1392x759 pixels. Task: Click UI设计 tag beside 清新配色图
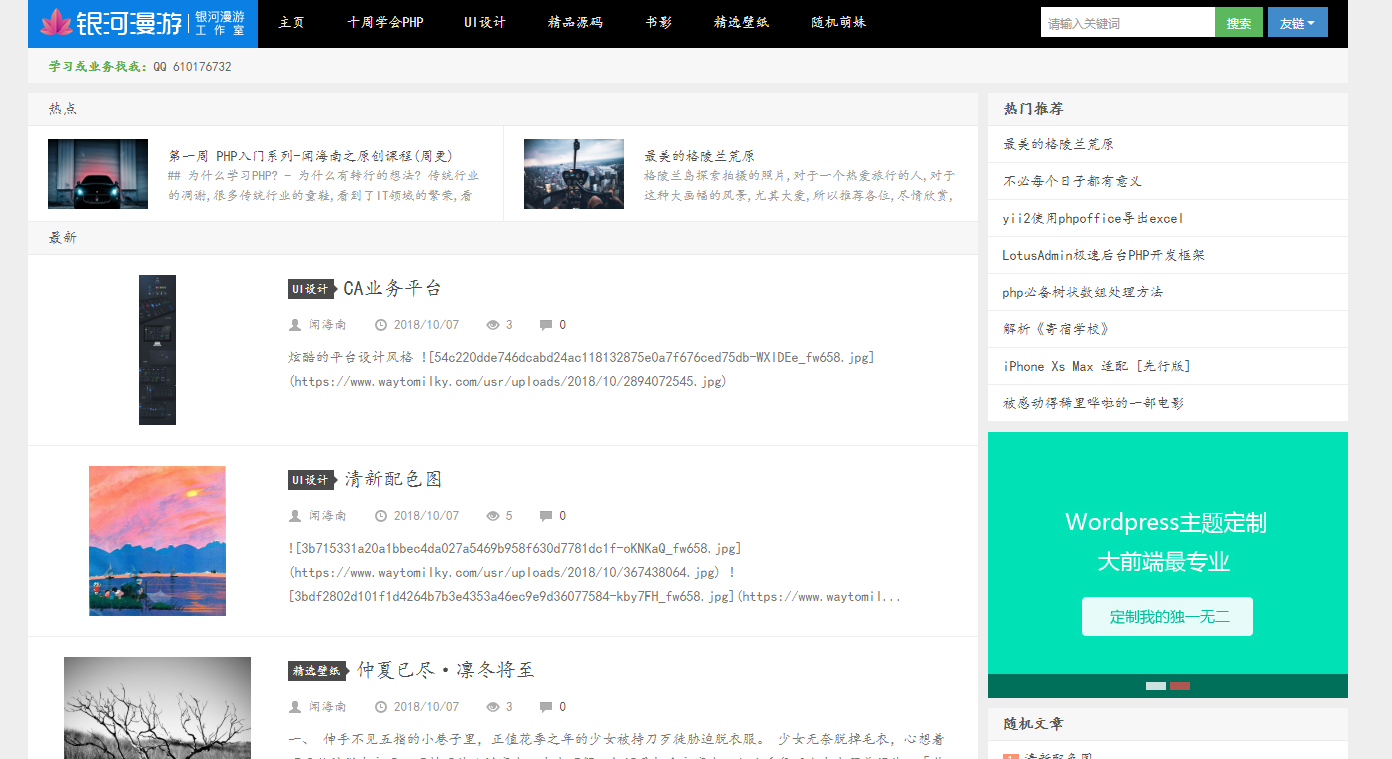pyautogui.click(x=311, y=480)
